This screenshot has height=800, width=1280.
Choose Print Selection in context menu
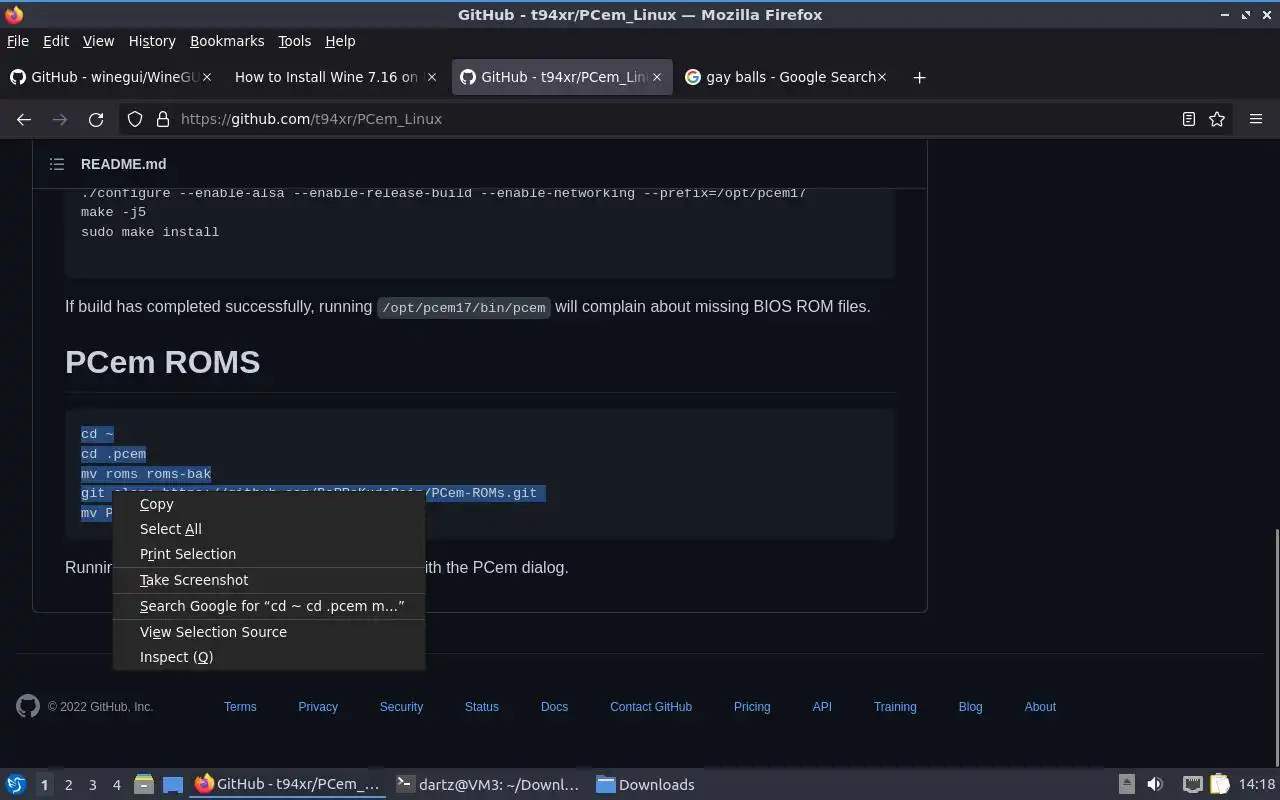point(268,554)
